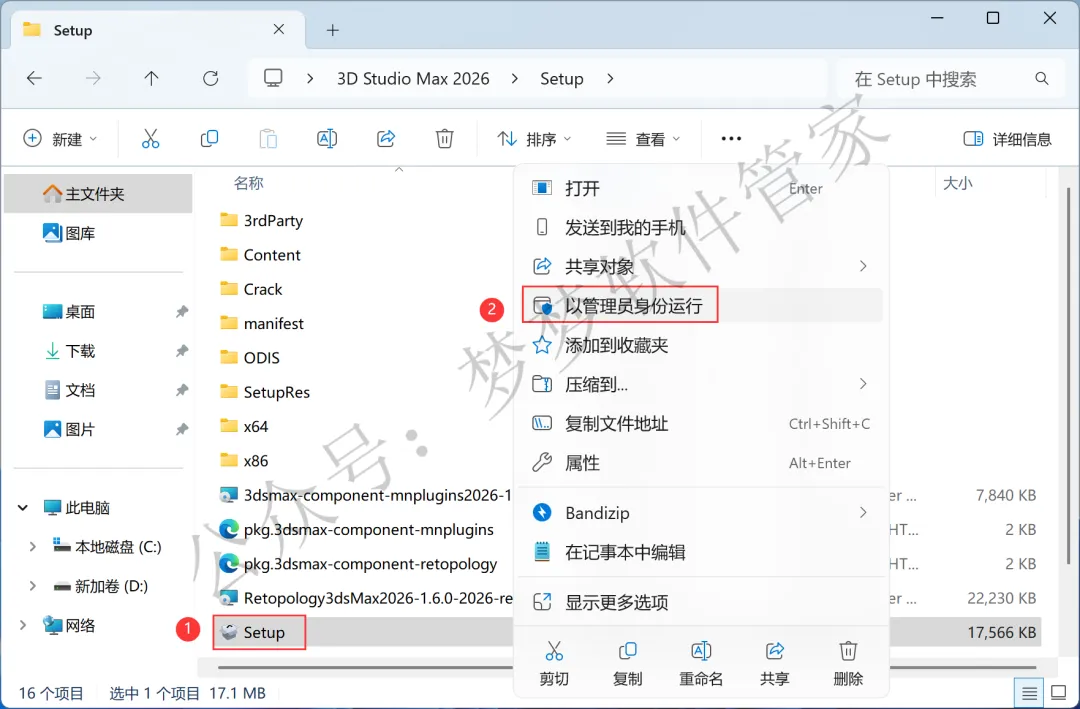
Task: Open 属性 from context menu
Action: [701, 462]
